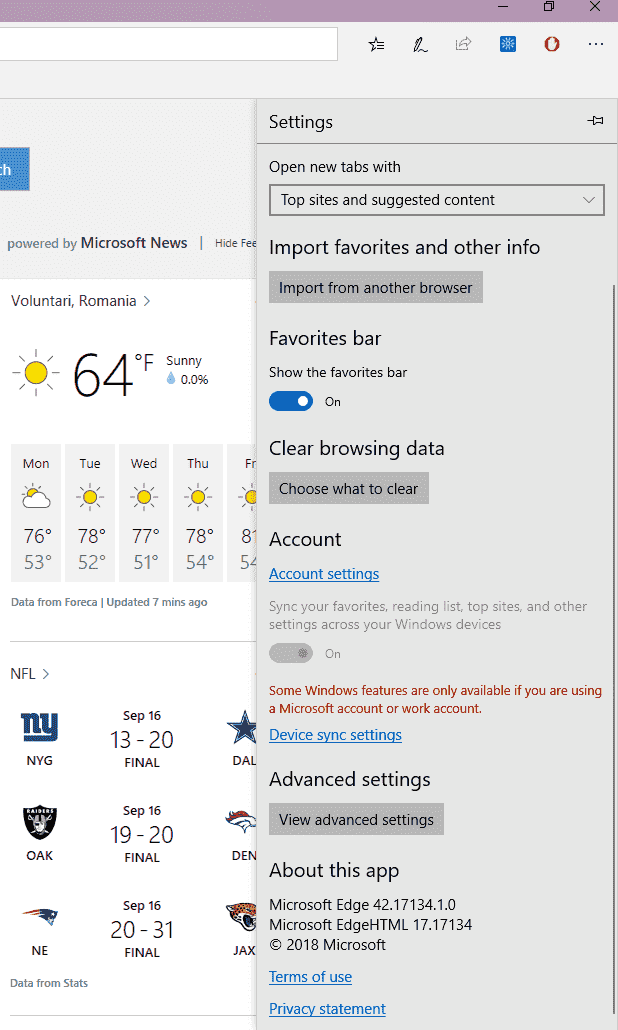This screenshot has width=618, height=1030.
Task: Click the blue snowflake extension icon
Action: 508,44
